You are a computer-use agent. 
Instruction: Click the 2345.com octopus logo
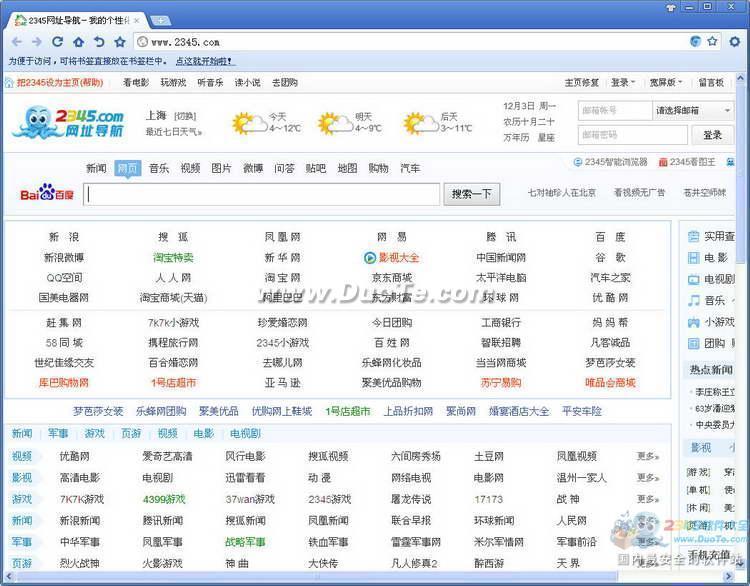(x=68, y=124)
